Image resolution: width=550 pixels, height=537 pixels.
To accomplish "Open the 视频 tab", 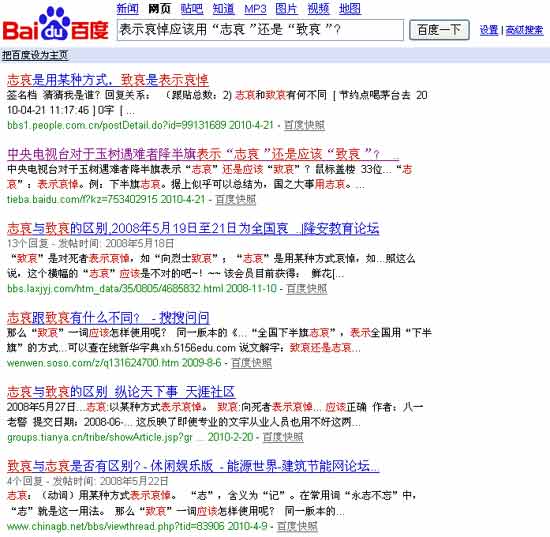I will 318,9.
